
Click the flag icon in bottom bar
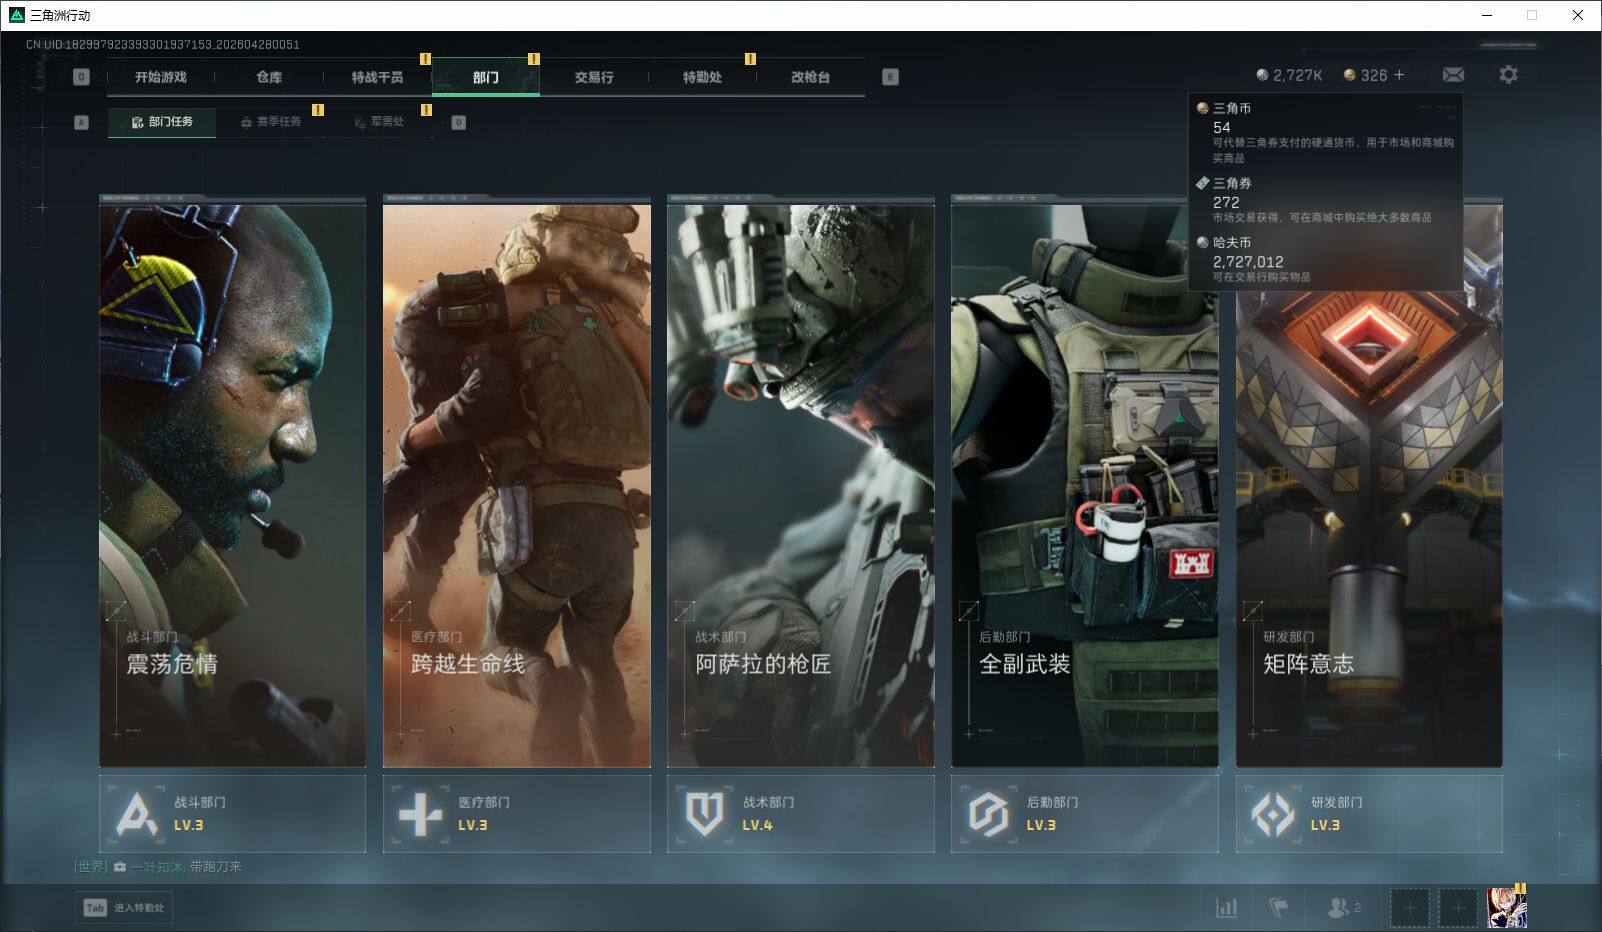(1278, 907)
